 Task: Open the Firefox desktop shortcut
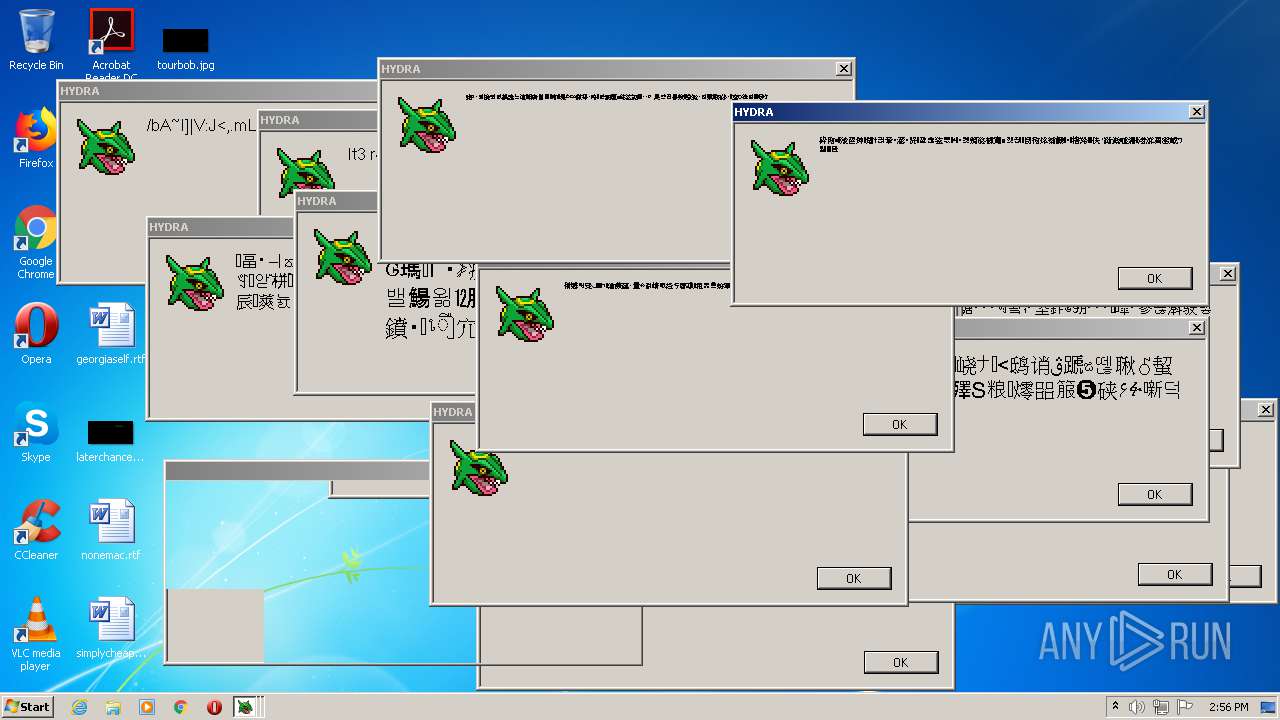point(36,139)
